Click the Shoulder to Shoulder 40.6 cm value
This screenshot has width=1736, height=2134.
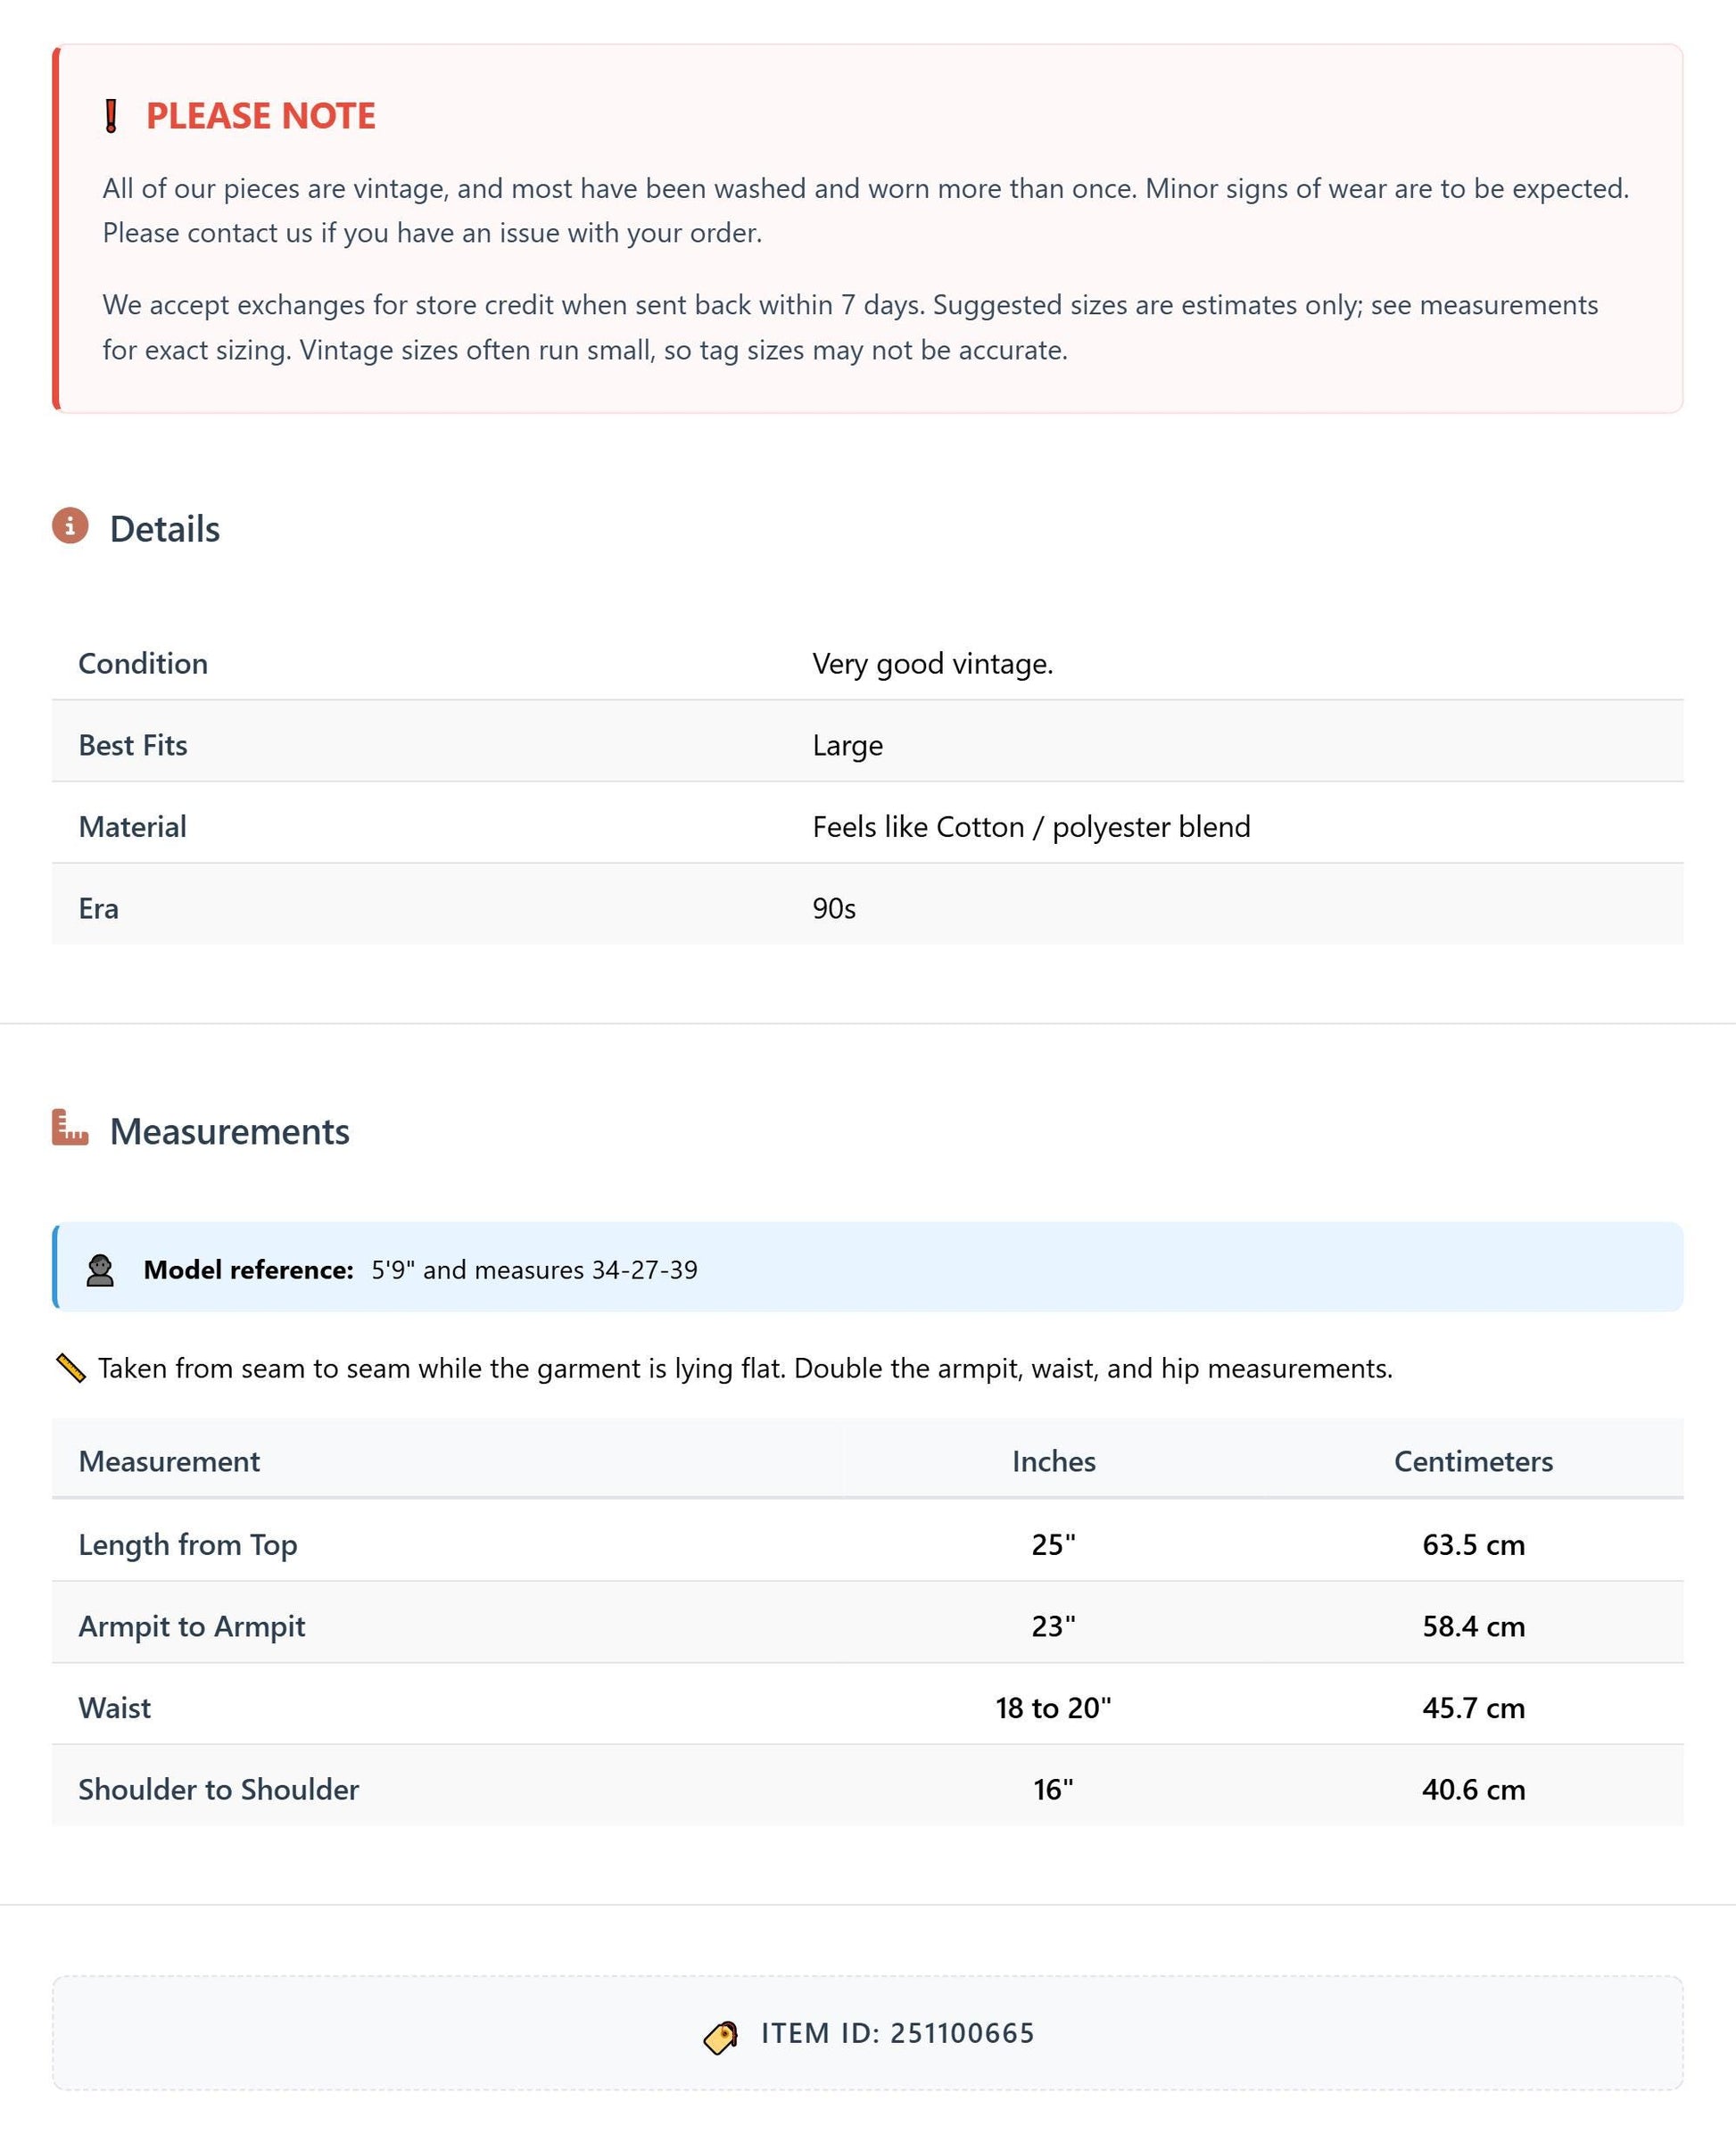tap(1474, 1789)
